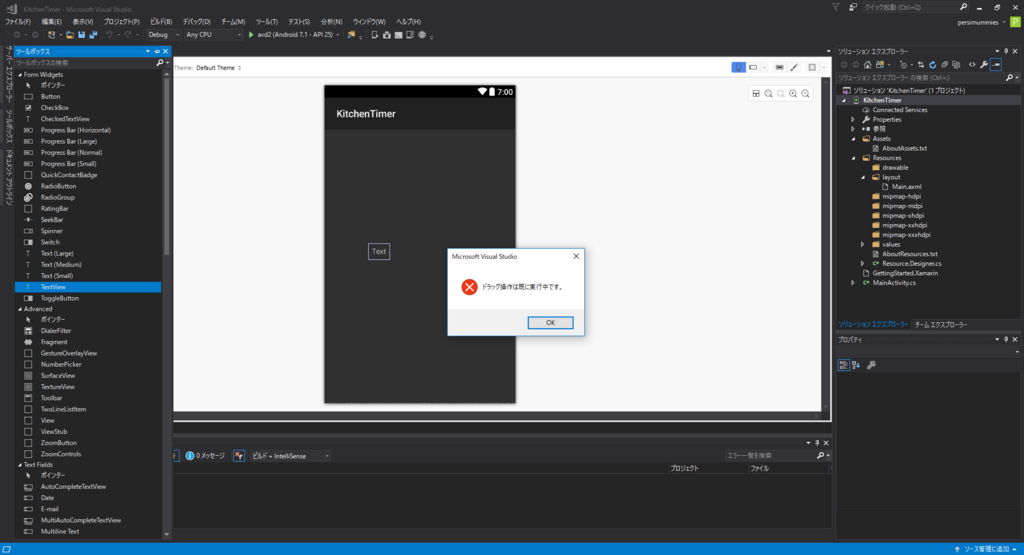Click Solution Explorer home icon
The image size is (1024, 555).
867,65
